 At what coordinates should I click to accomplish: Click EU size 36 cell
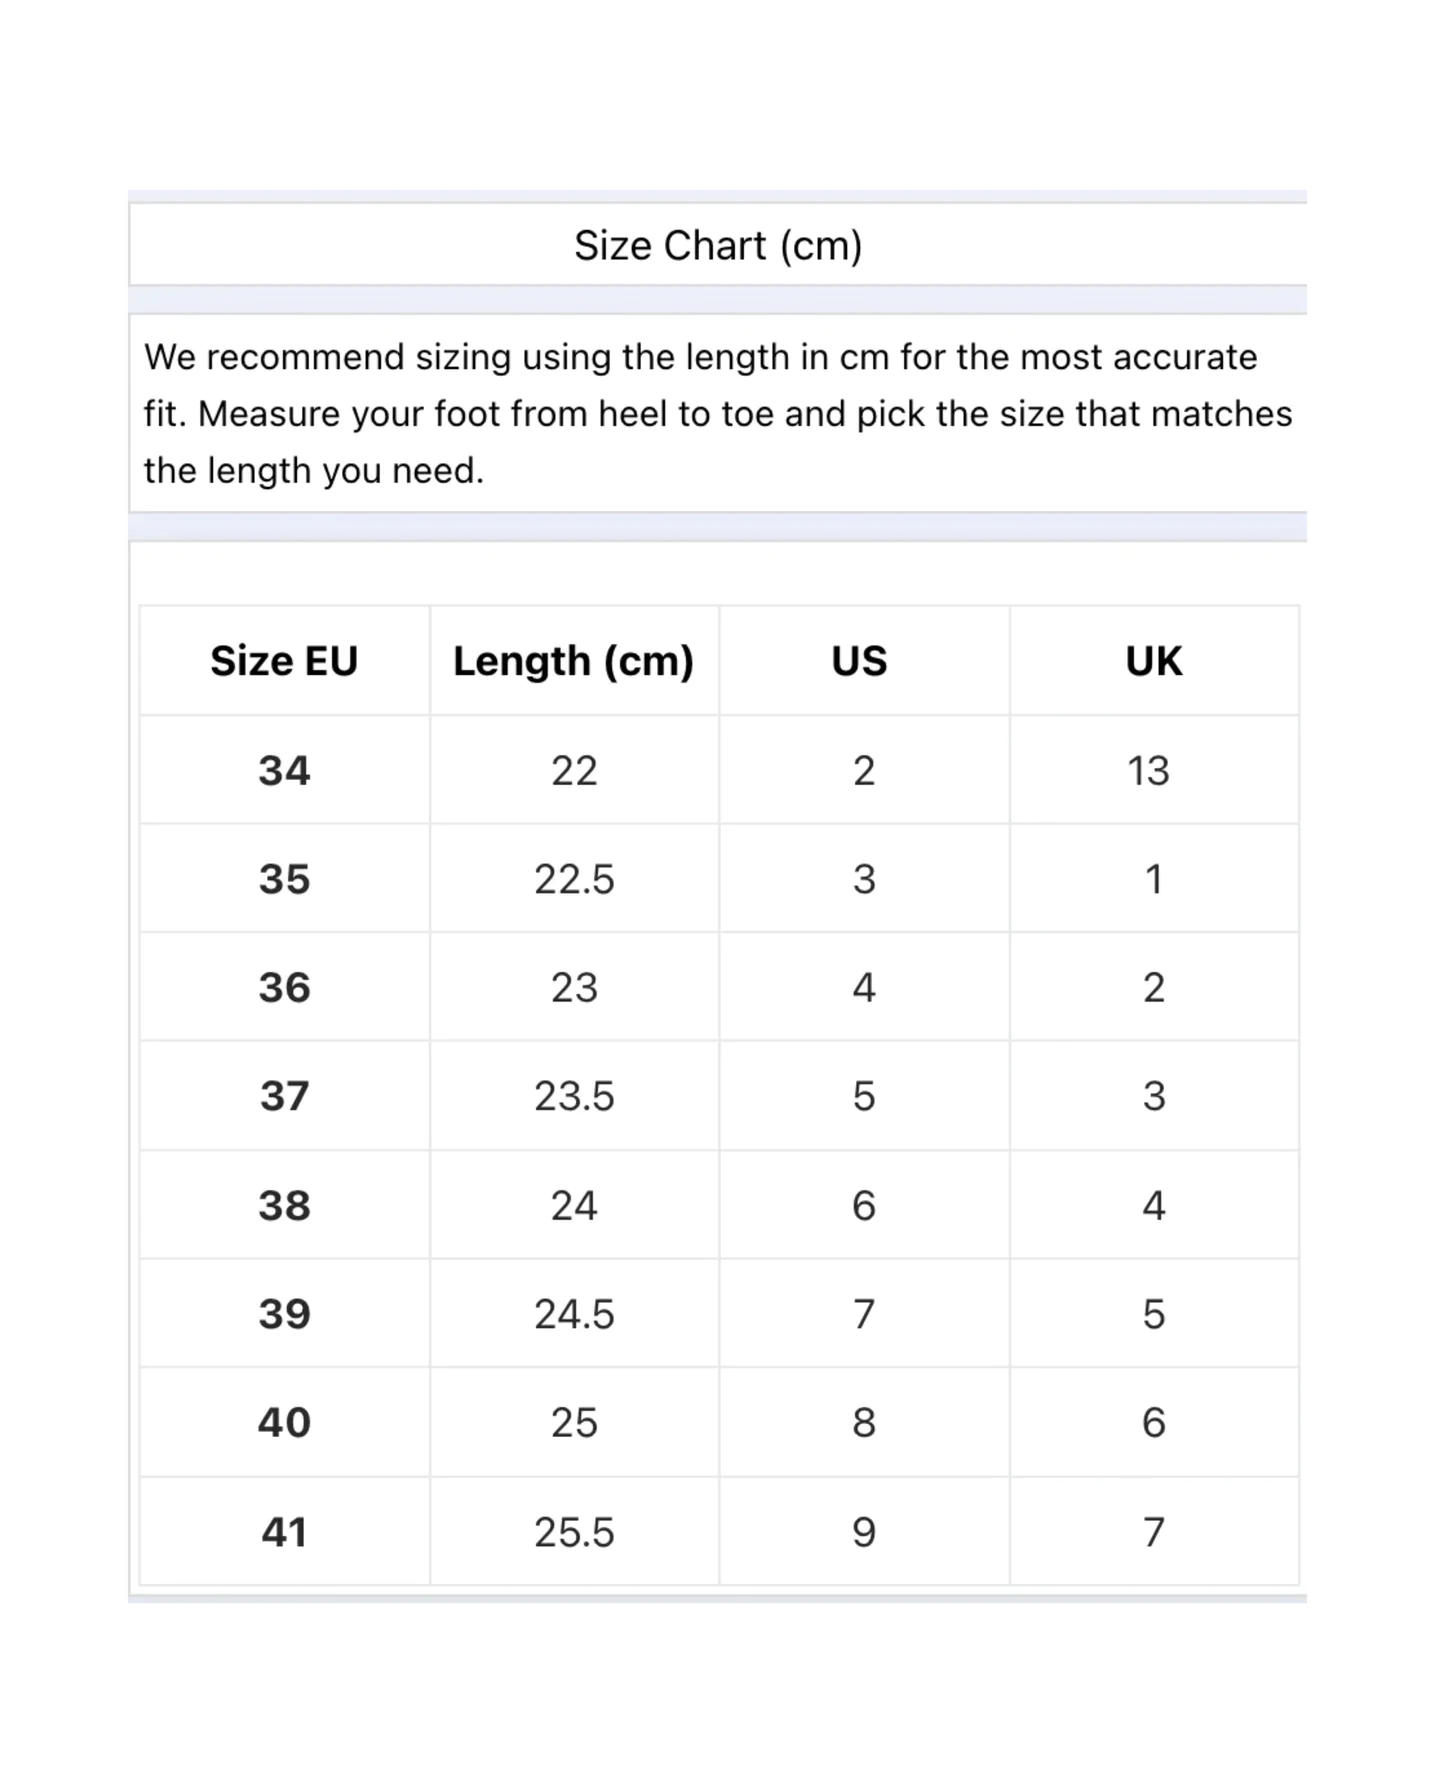pyautogui.click(x=284, y=987)
